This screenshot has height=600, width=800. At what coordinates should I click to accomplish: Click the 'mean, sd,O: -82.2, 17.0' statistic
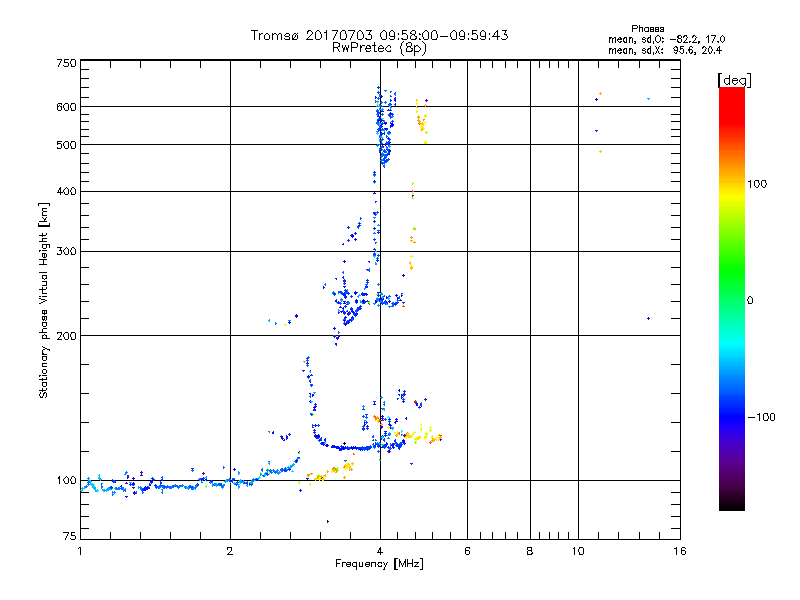pyautogui.click(x=666, y=39)
